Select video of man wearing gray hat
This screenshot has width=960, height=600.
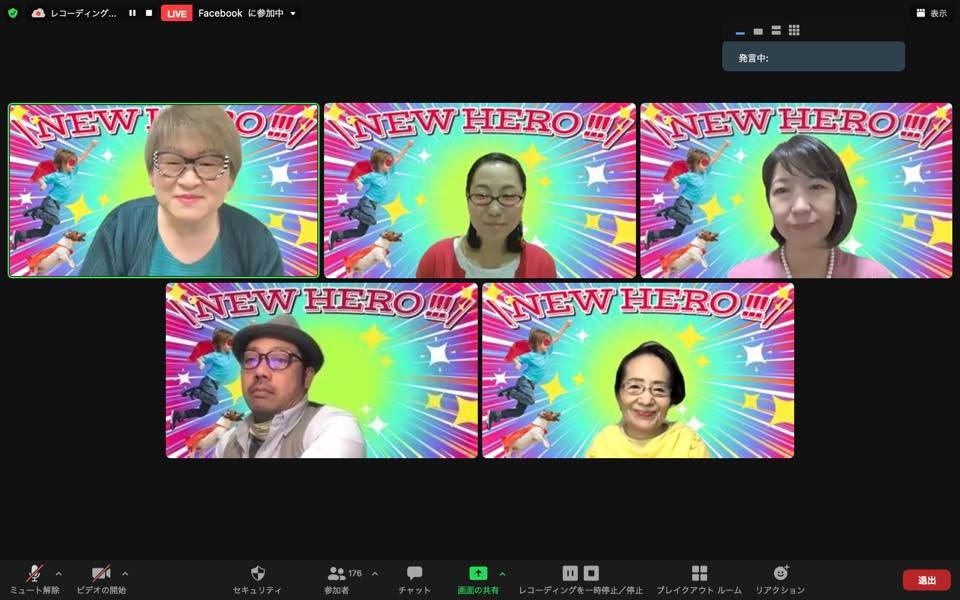(321, 370)
